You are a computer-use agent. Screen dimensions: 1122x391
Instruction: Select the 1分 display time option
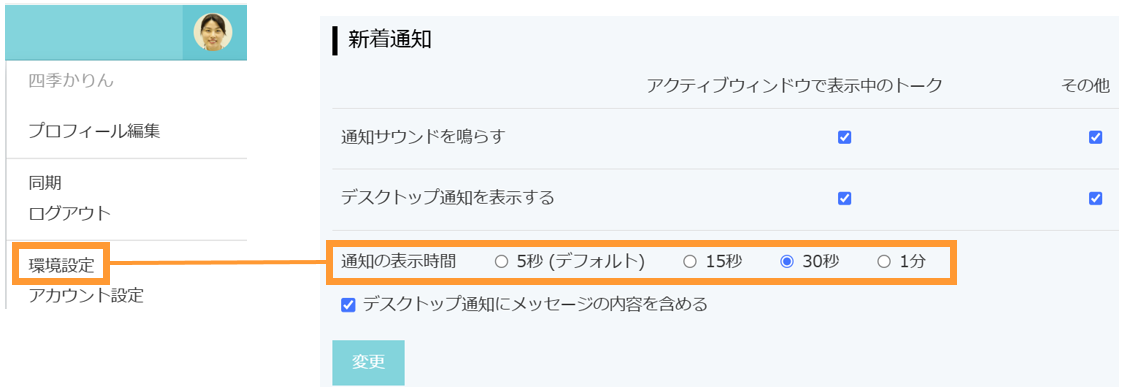884,262
